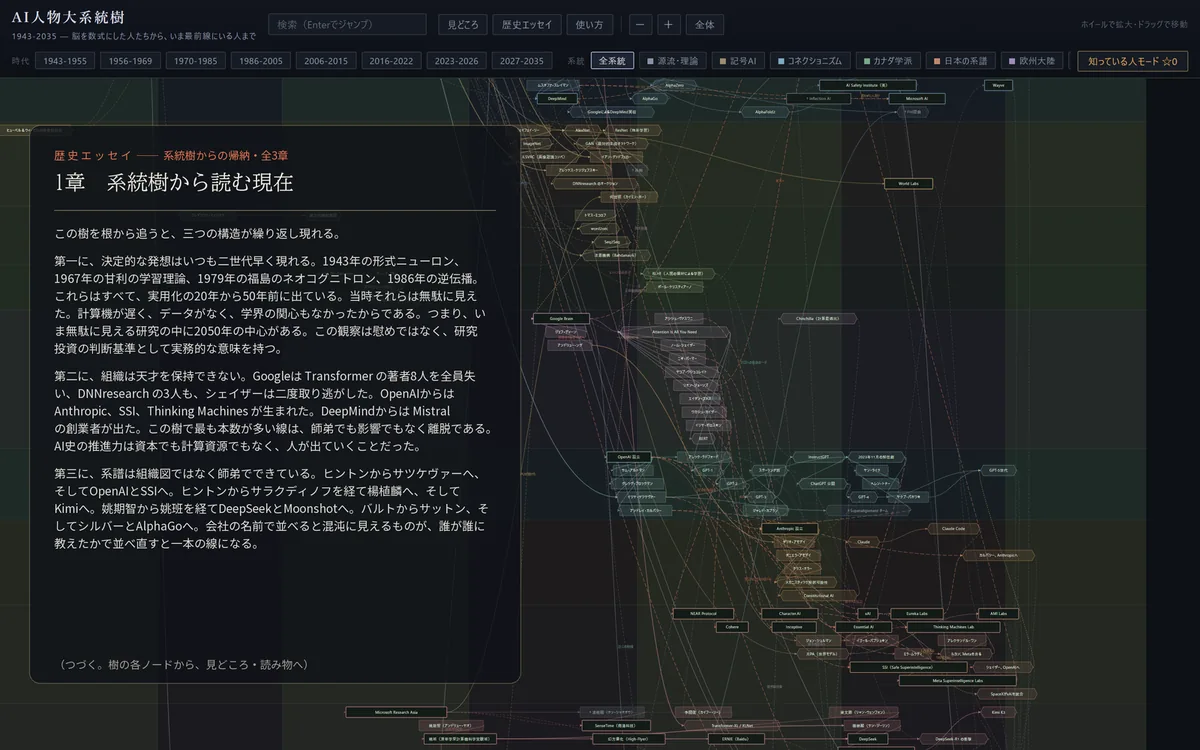This screenshot has width=1200, height=750.
Task: Jump to the 1986-2005 era
Action: (x=261, y=61)
